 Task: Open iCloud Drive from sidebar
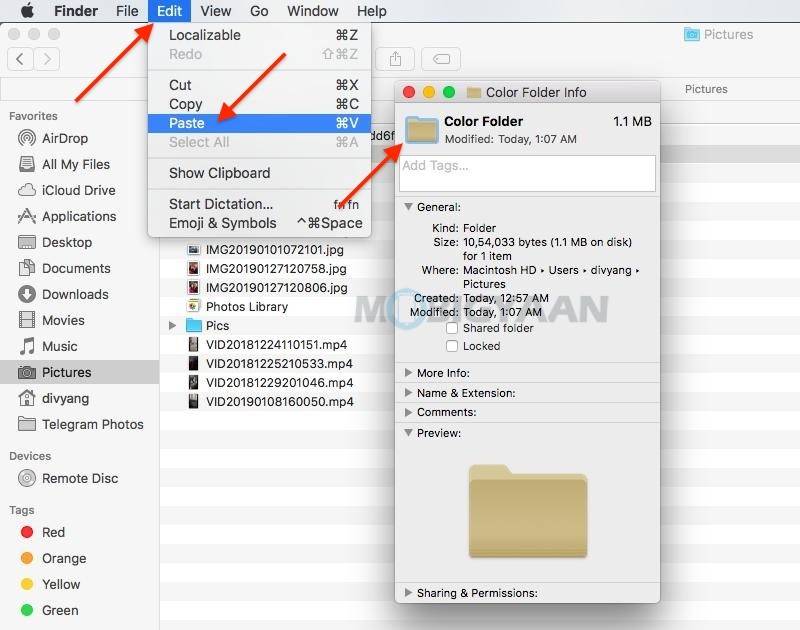[27, 190]
